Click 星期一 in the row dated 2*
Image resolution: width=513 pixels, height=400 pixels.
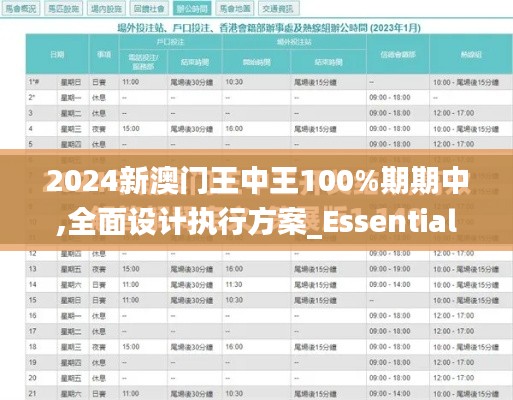click(71, 98)
